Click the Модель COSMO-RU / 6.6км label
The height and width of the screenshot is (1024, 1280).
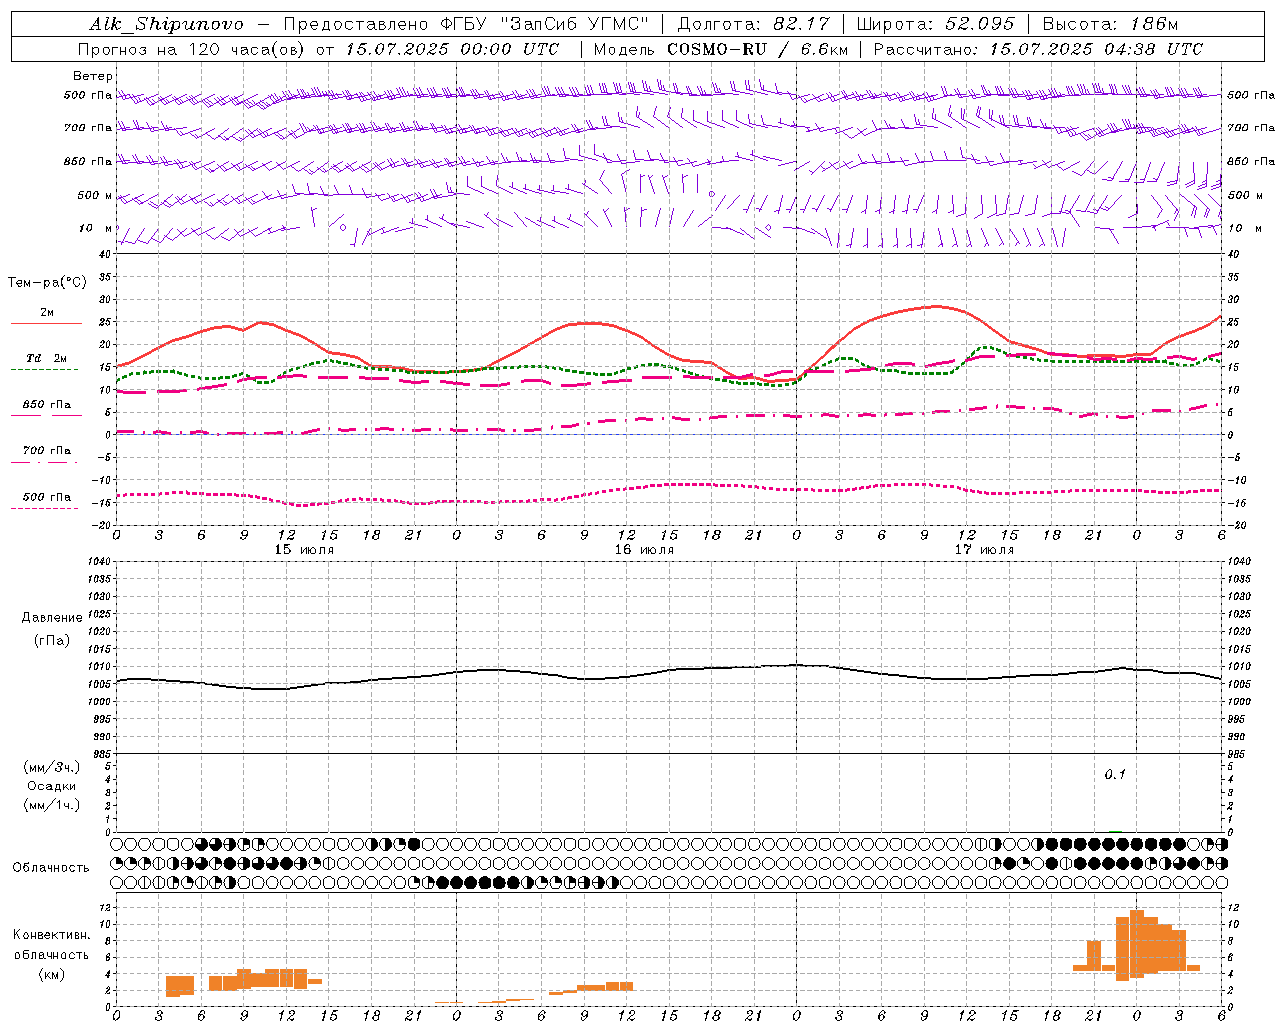pos(720,49)
